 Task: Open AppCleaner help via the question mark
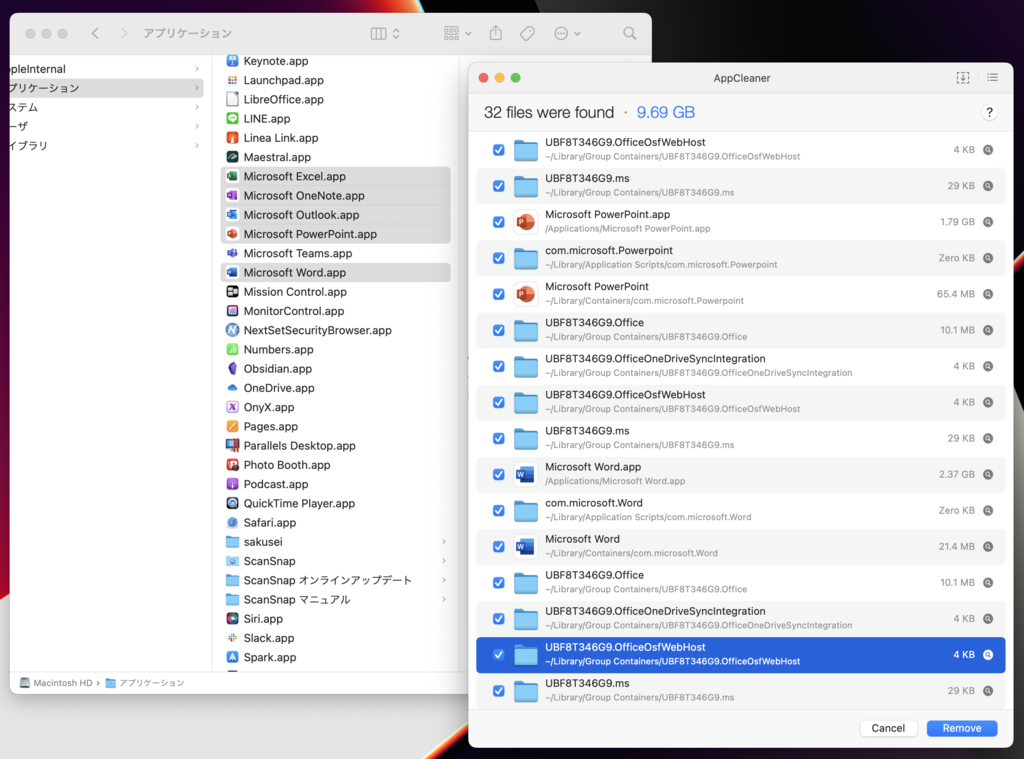point(989,112)
